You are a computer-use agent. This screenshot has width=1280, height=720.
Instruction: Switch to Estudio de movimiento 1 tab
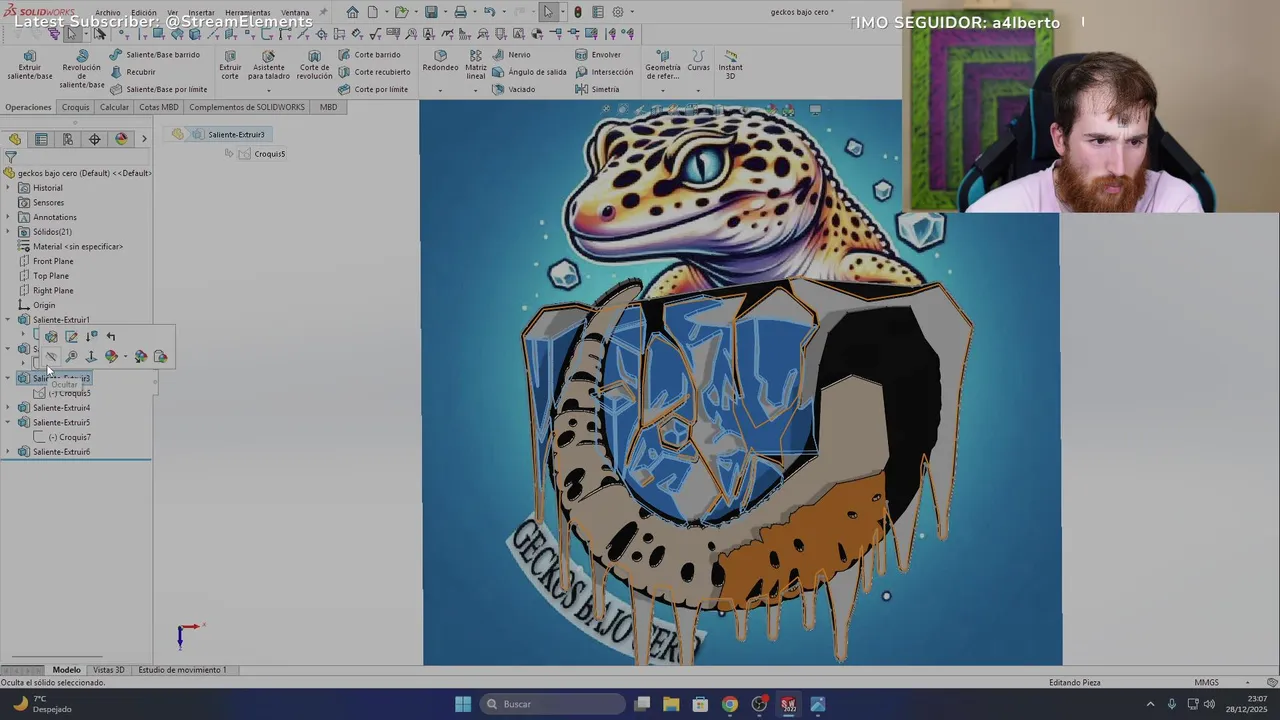coord(182,670)
